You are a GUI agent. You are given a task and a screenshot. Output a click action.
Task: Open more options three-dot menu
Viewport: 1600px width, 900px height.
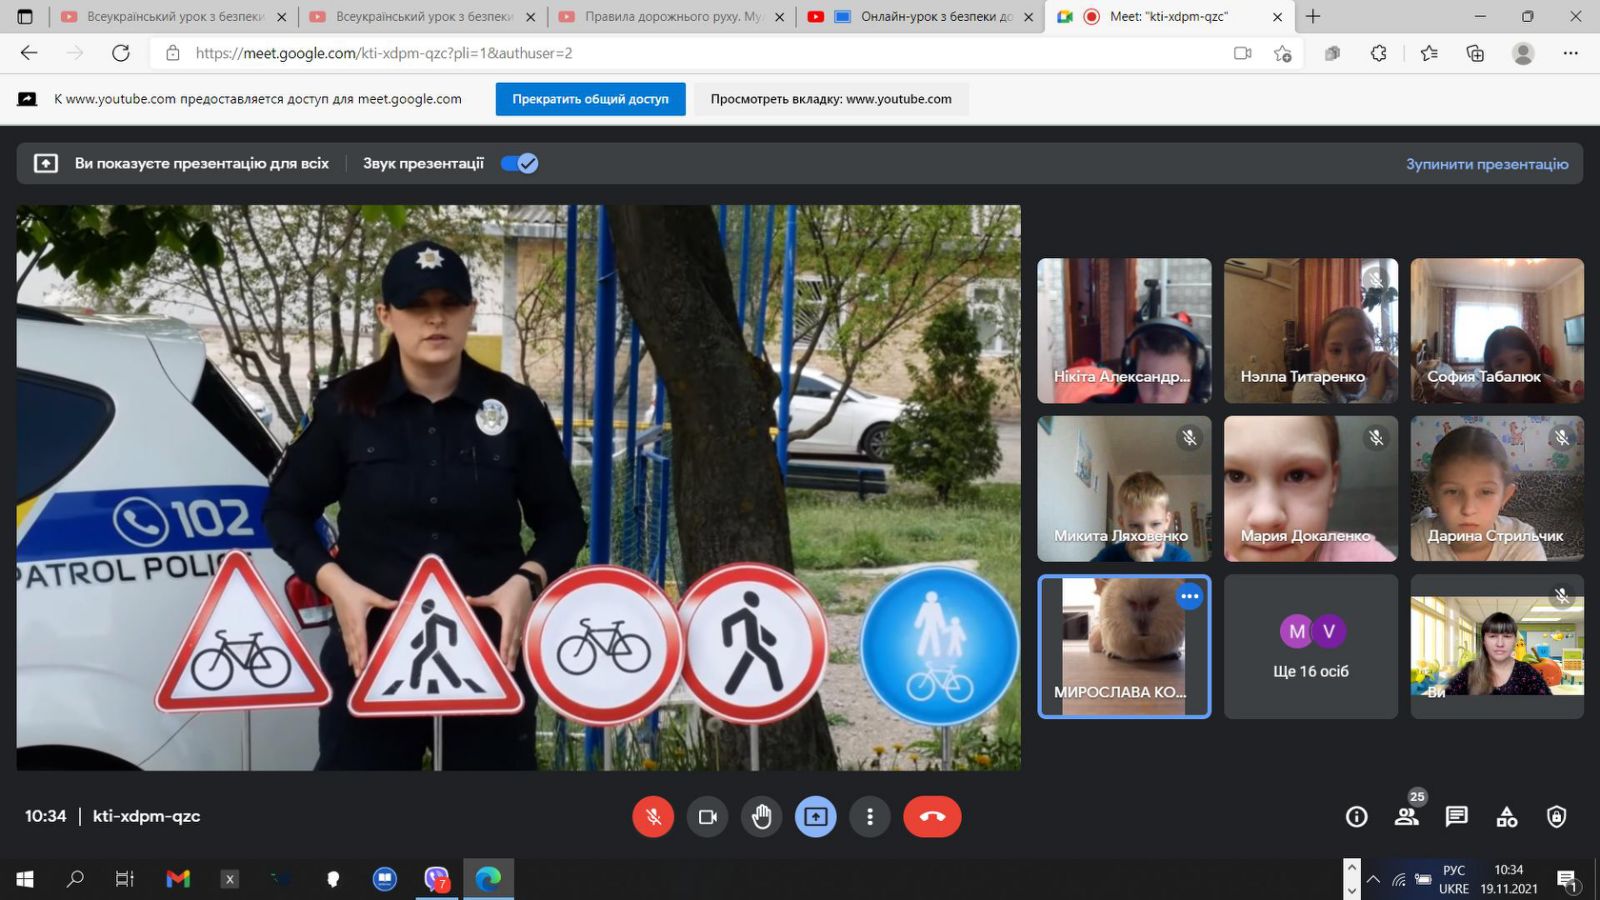point(869,817)
